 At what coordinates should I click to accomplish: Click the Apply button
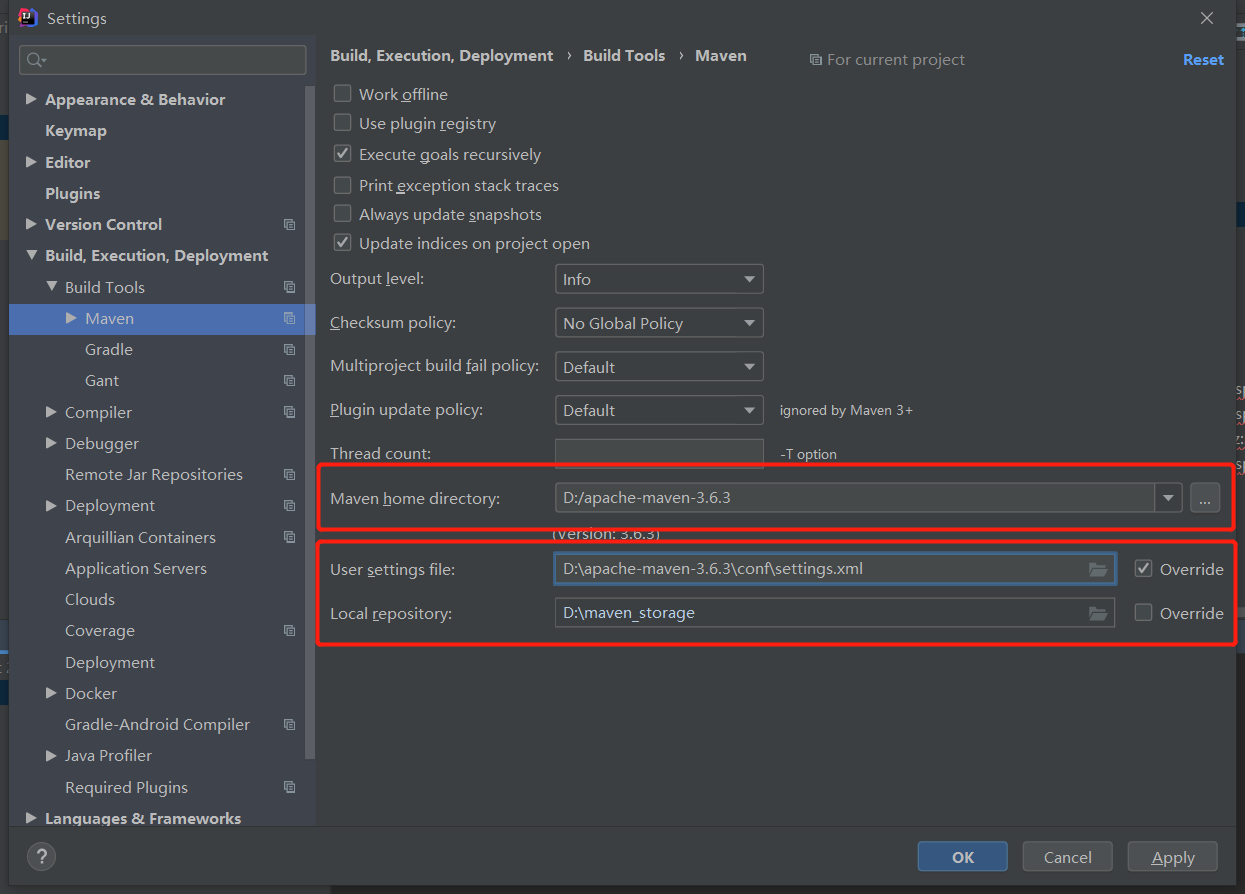tap(1173, 857)
